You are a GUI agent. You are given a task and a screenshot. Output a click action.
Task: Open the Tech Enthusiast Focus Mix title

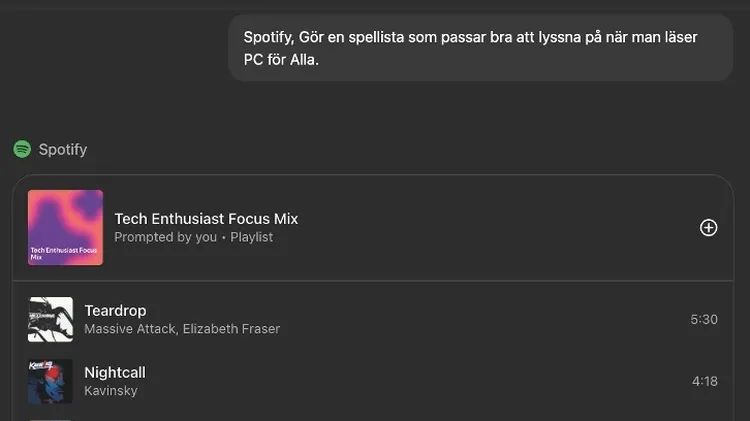(206, 218)
